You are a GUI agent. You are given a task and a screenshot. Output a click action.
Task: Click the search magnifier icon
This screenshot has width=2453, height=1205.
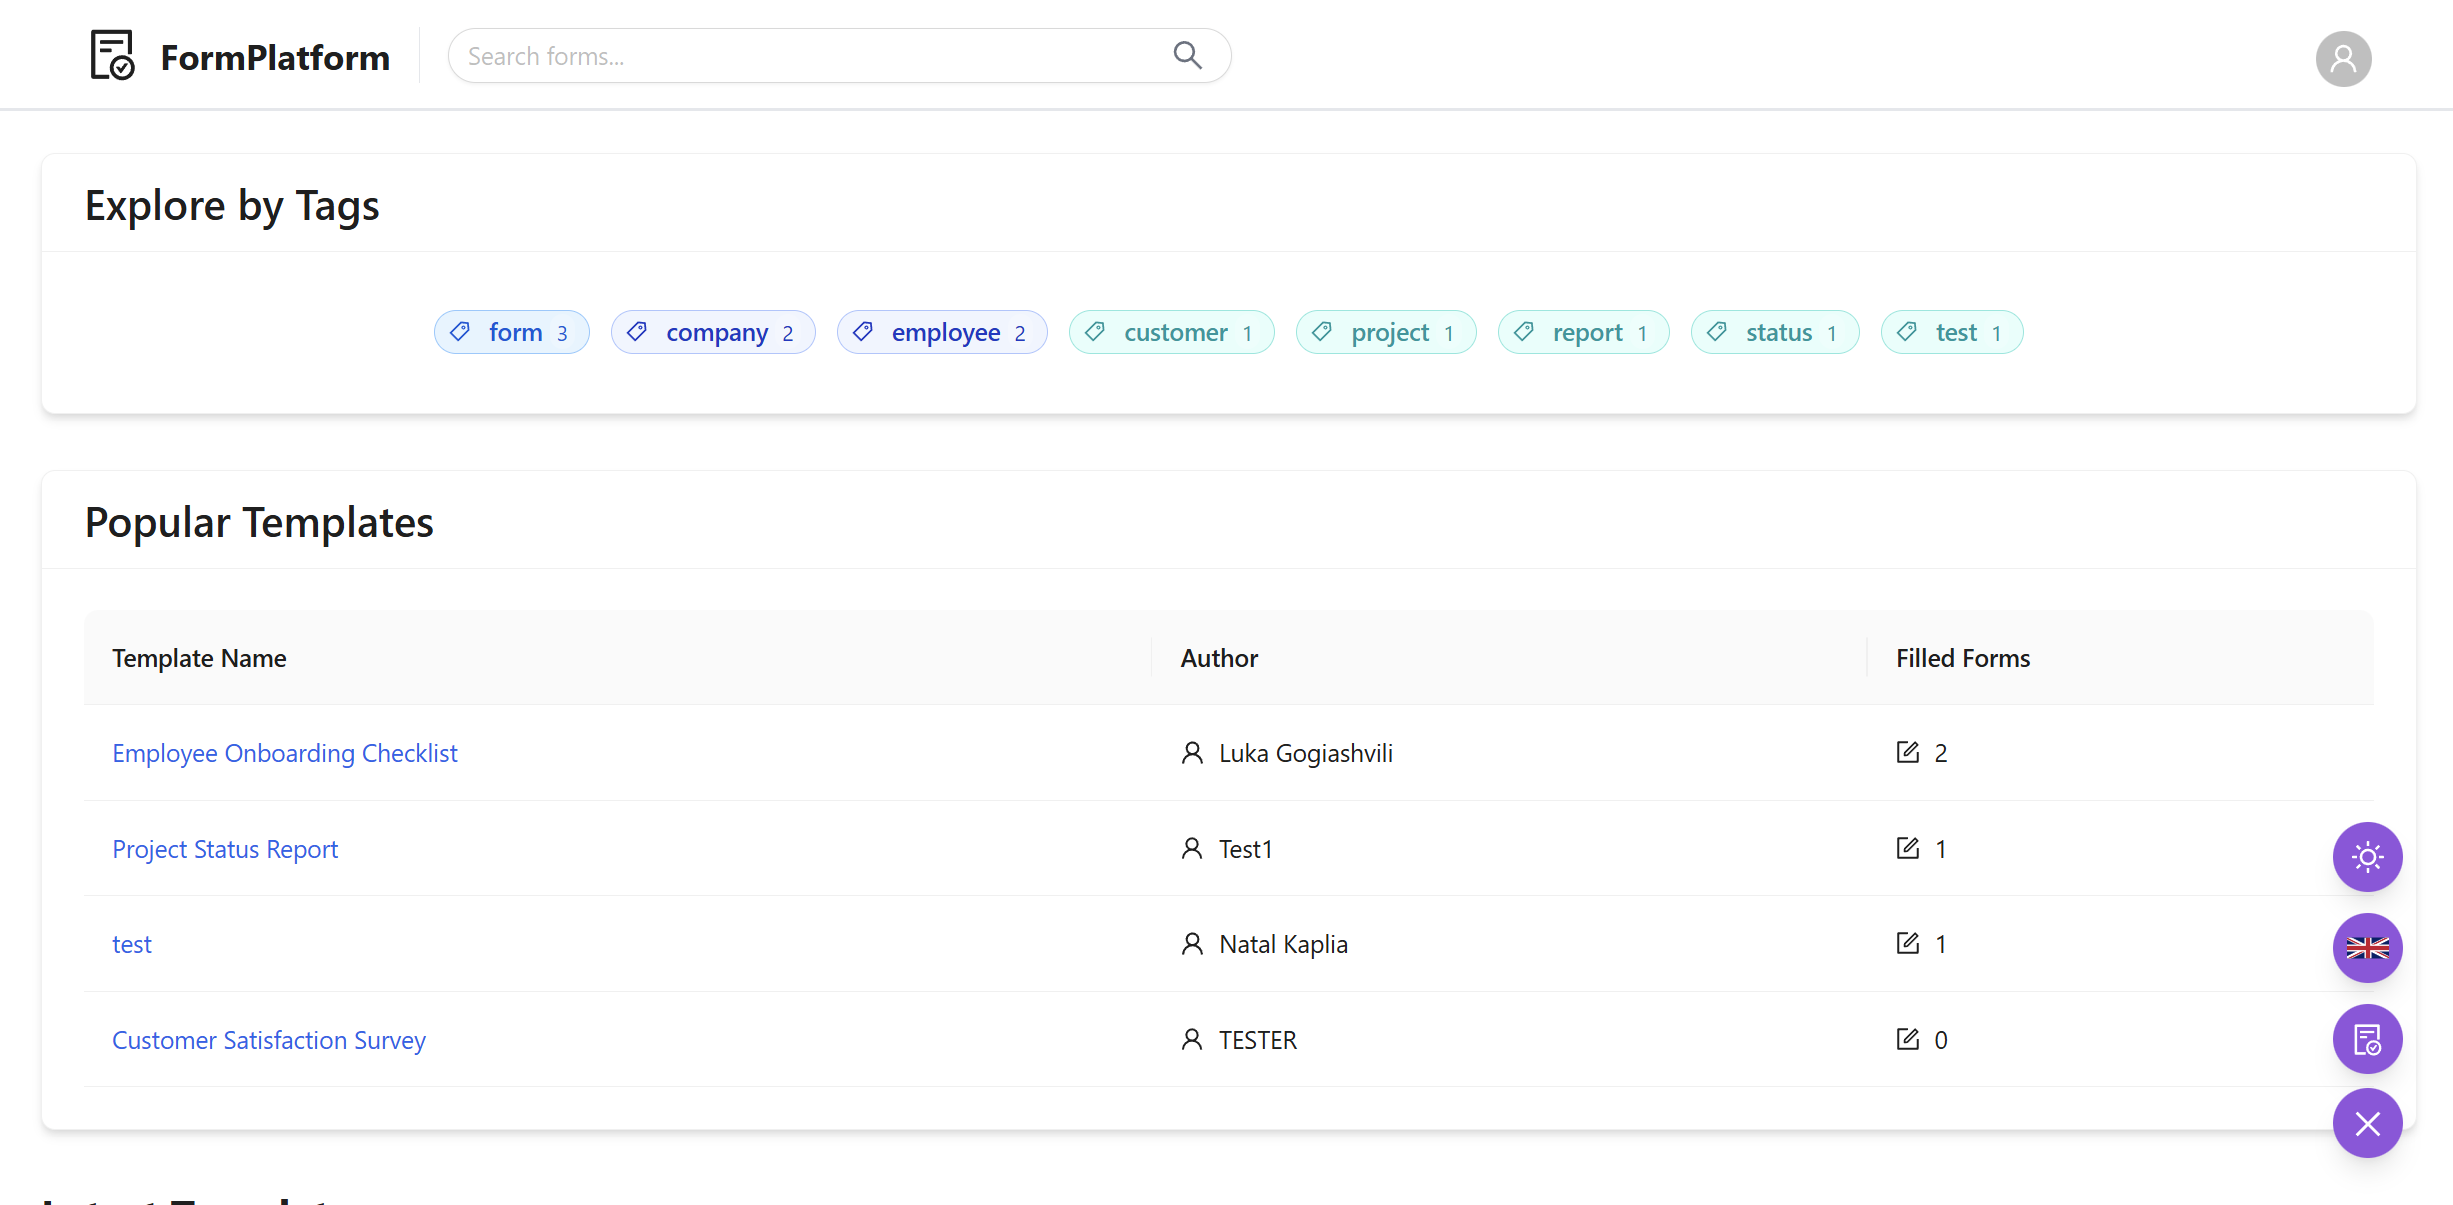click(1187, 55)
